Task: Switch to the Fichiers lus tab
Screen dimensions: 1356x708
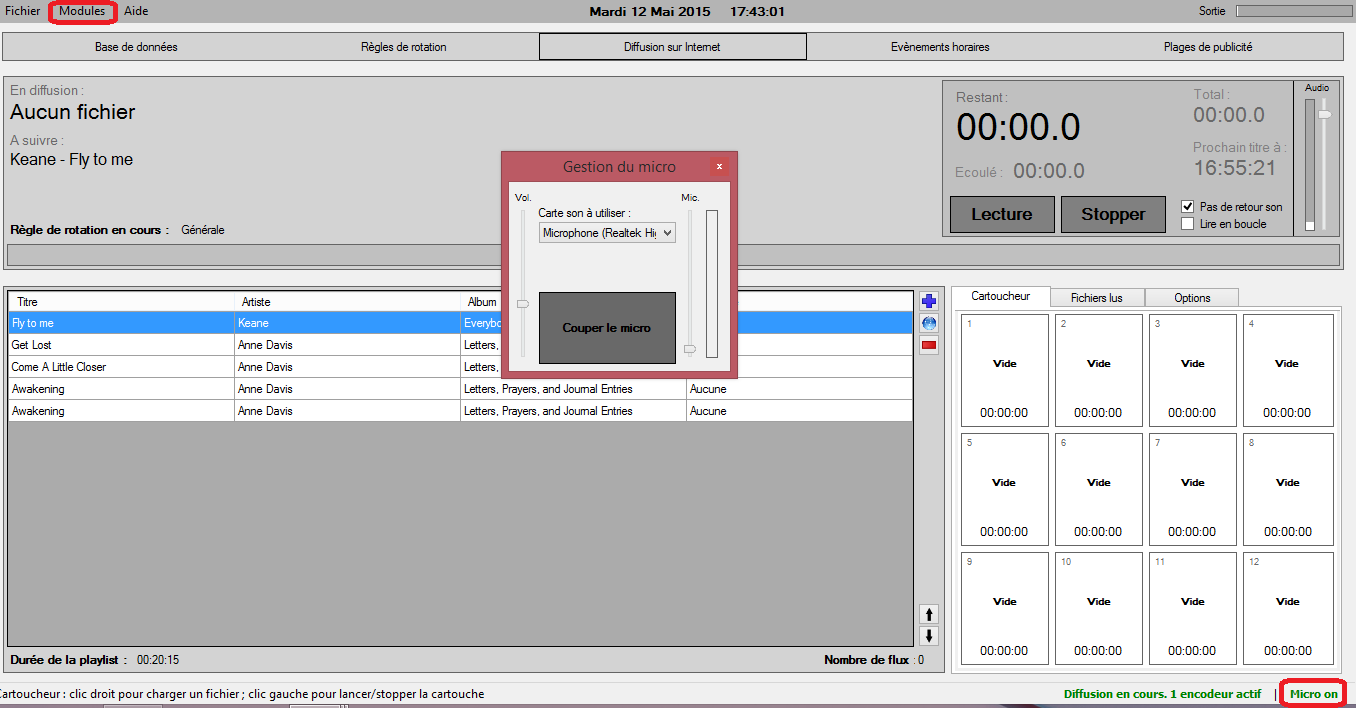Action: pos(1096,298)
